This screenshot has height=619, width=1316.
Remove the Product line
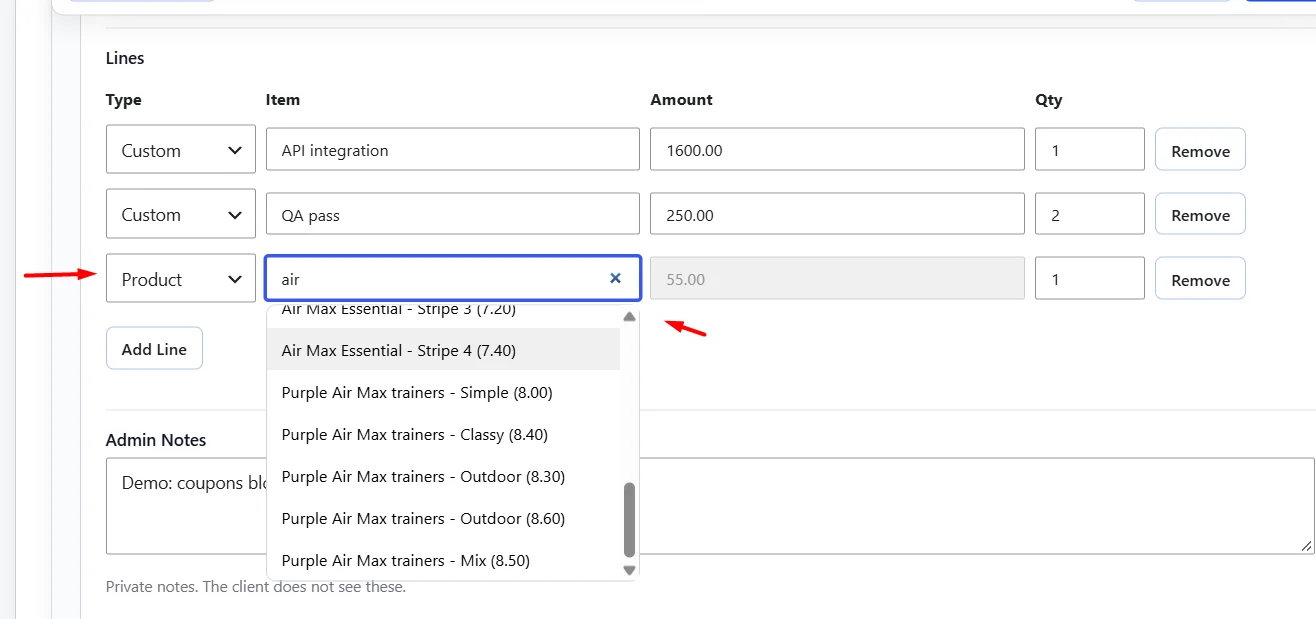coord(1200,279)
